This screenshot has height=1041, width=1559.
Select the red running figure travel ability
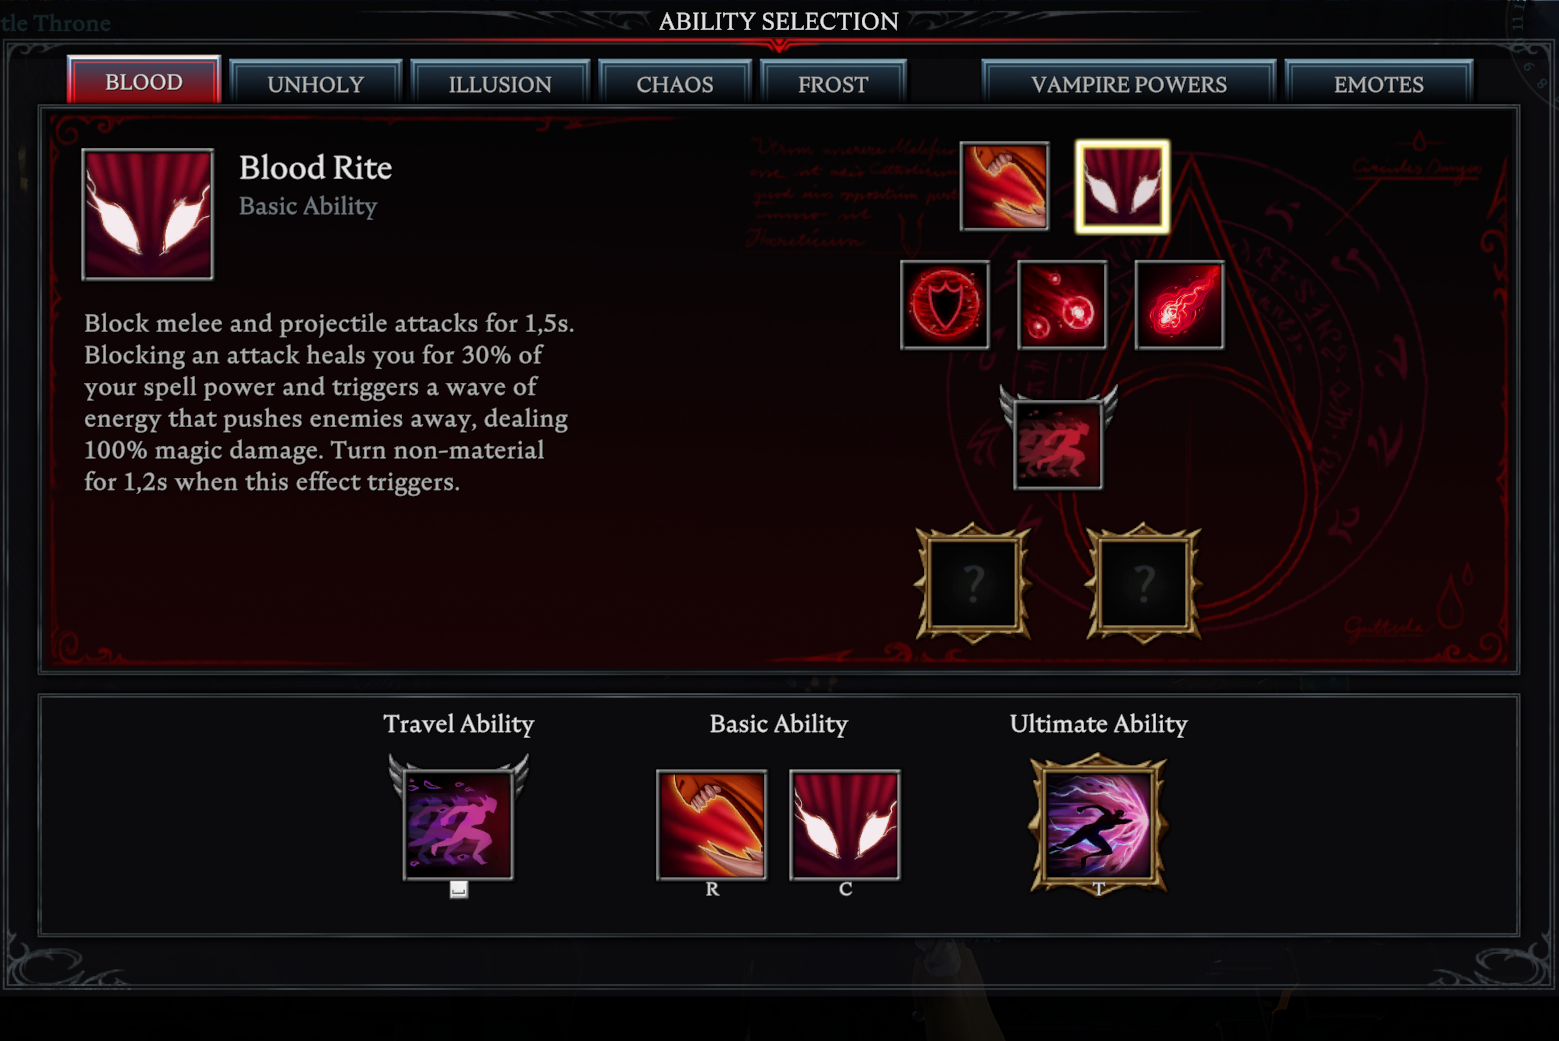click(1058, 441)
